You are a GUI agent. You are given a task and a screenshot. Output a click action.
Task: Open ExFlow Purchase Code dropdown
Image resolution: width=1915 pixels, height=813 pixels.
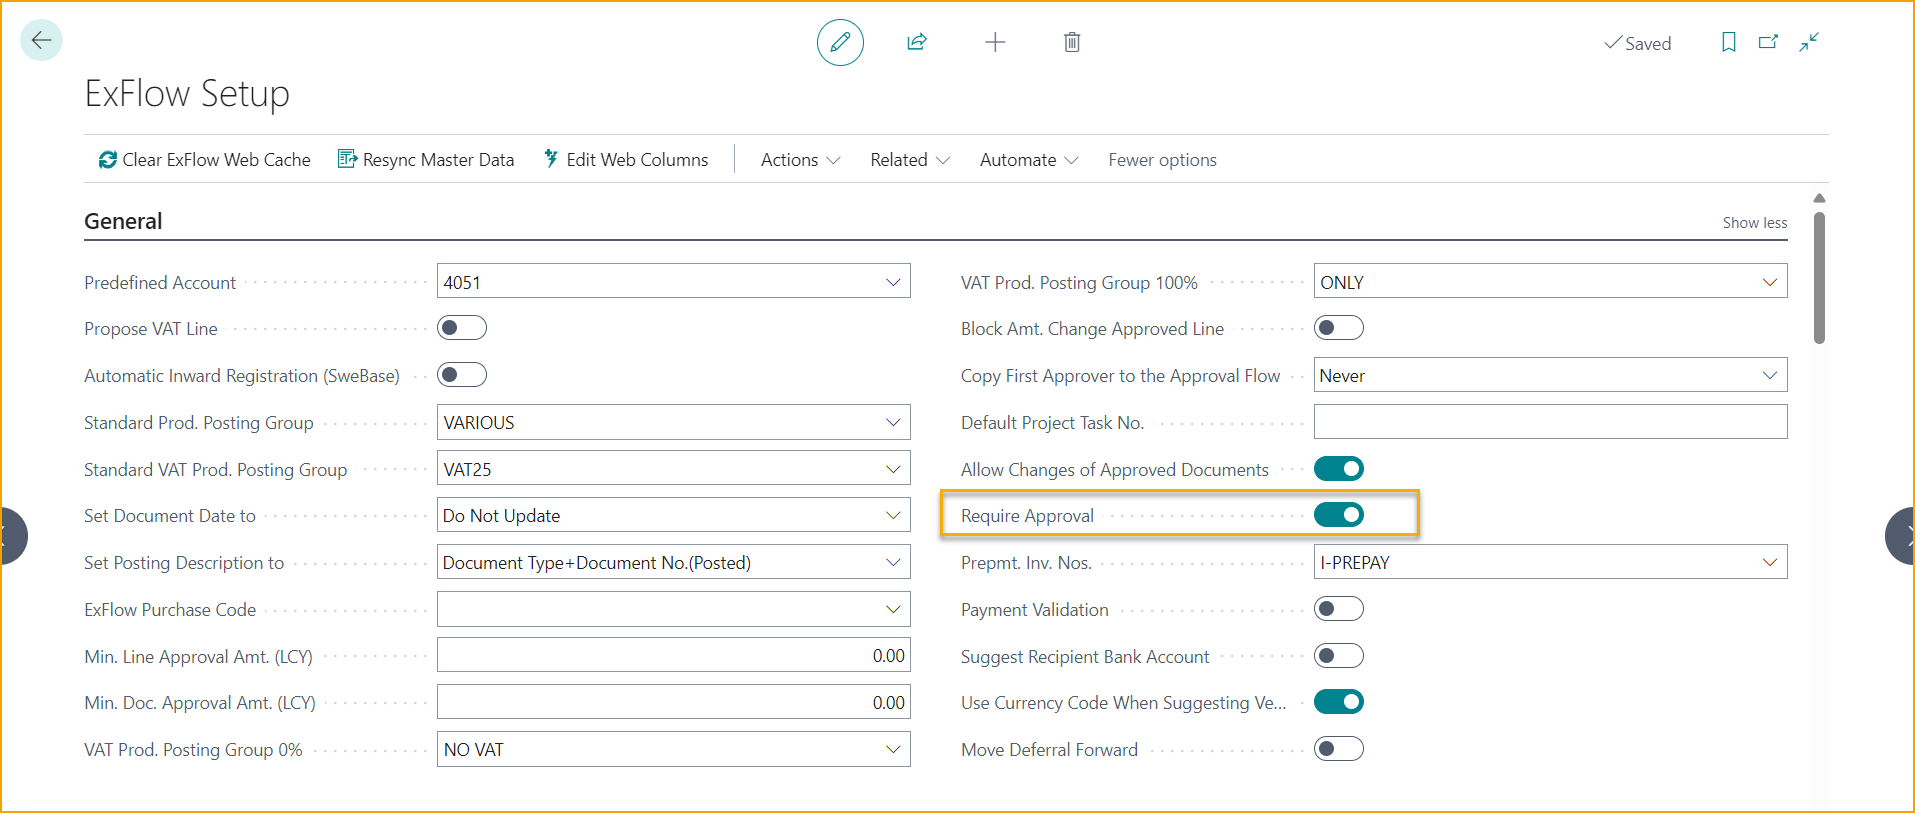[893, 609]
